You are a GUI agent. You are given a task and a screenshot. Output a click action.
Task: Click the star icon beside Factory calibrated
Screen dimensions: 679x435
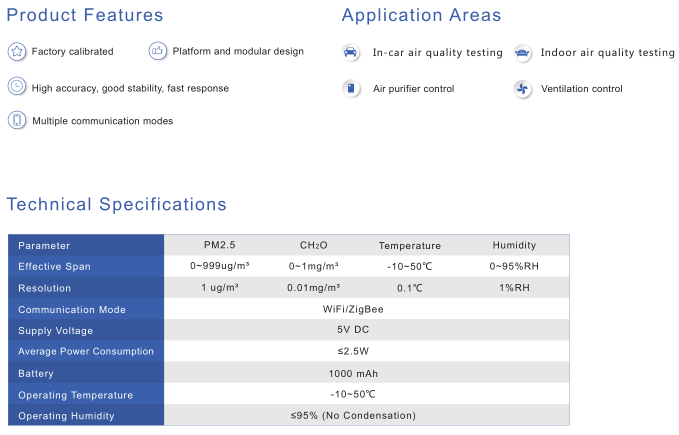point(17,52)
